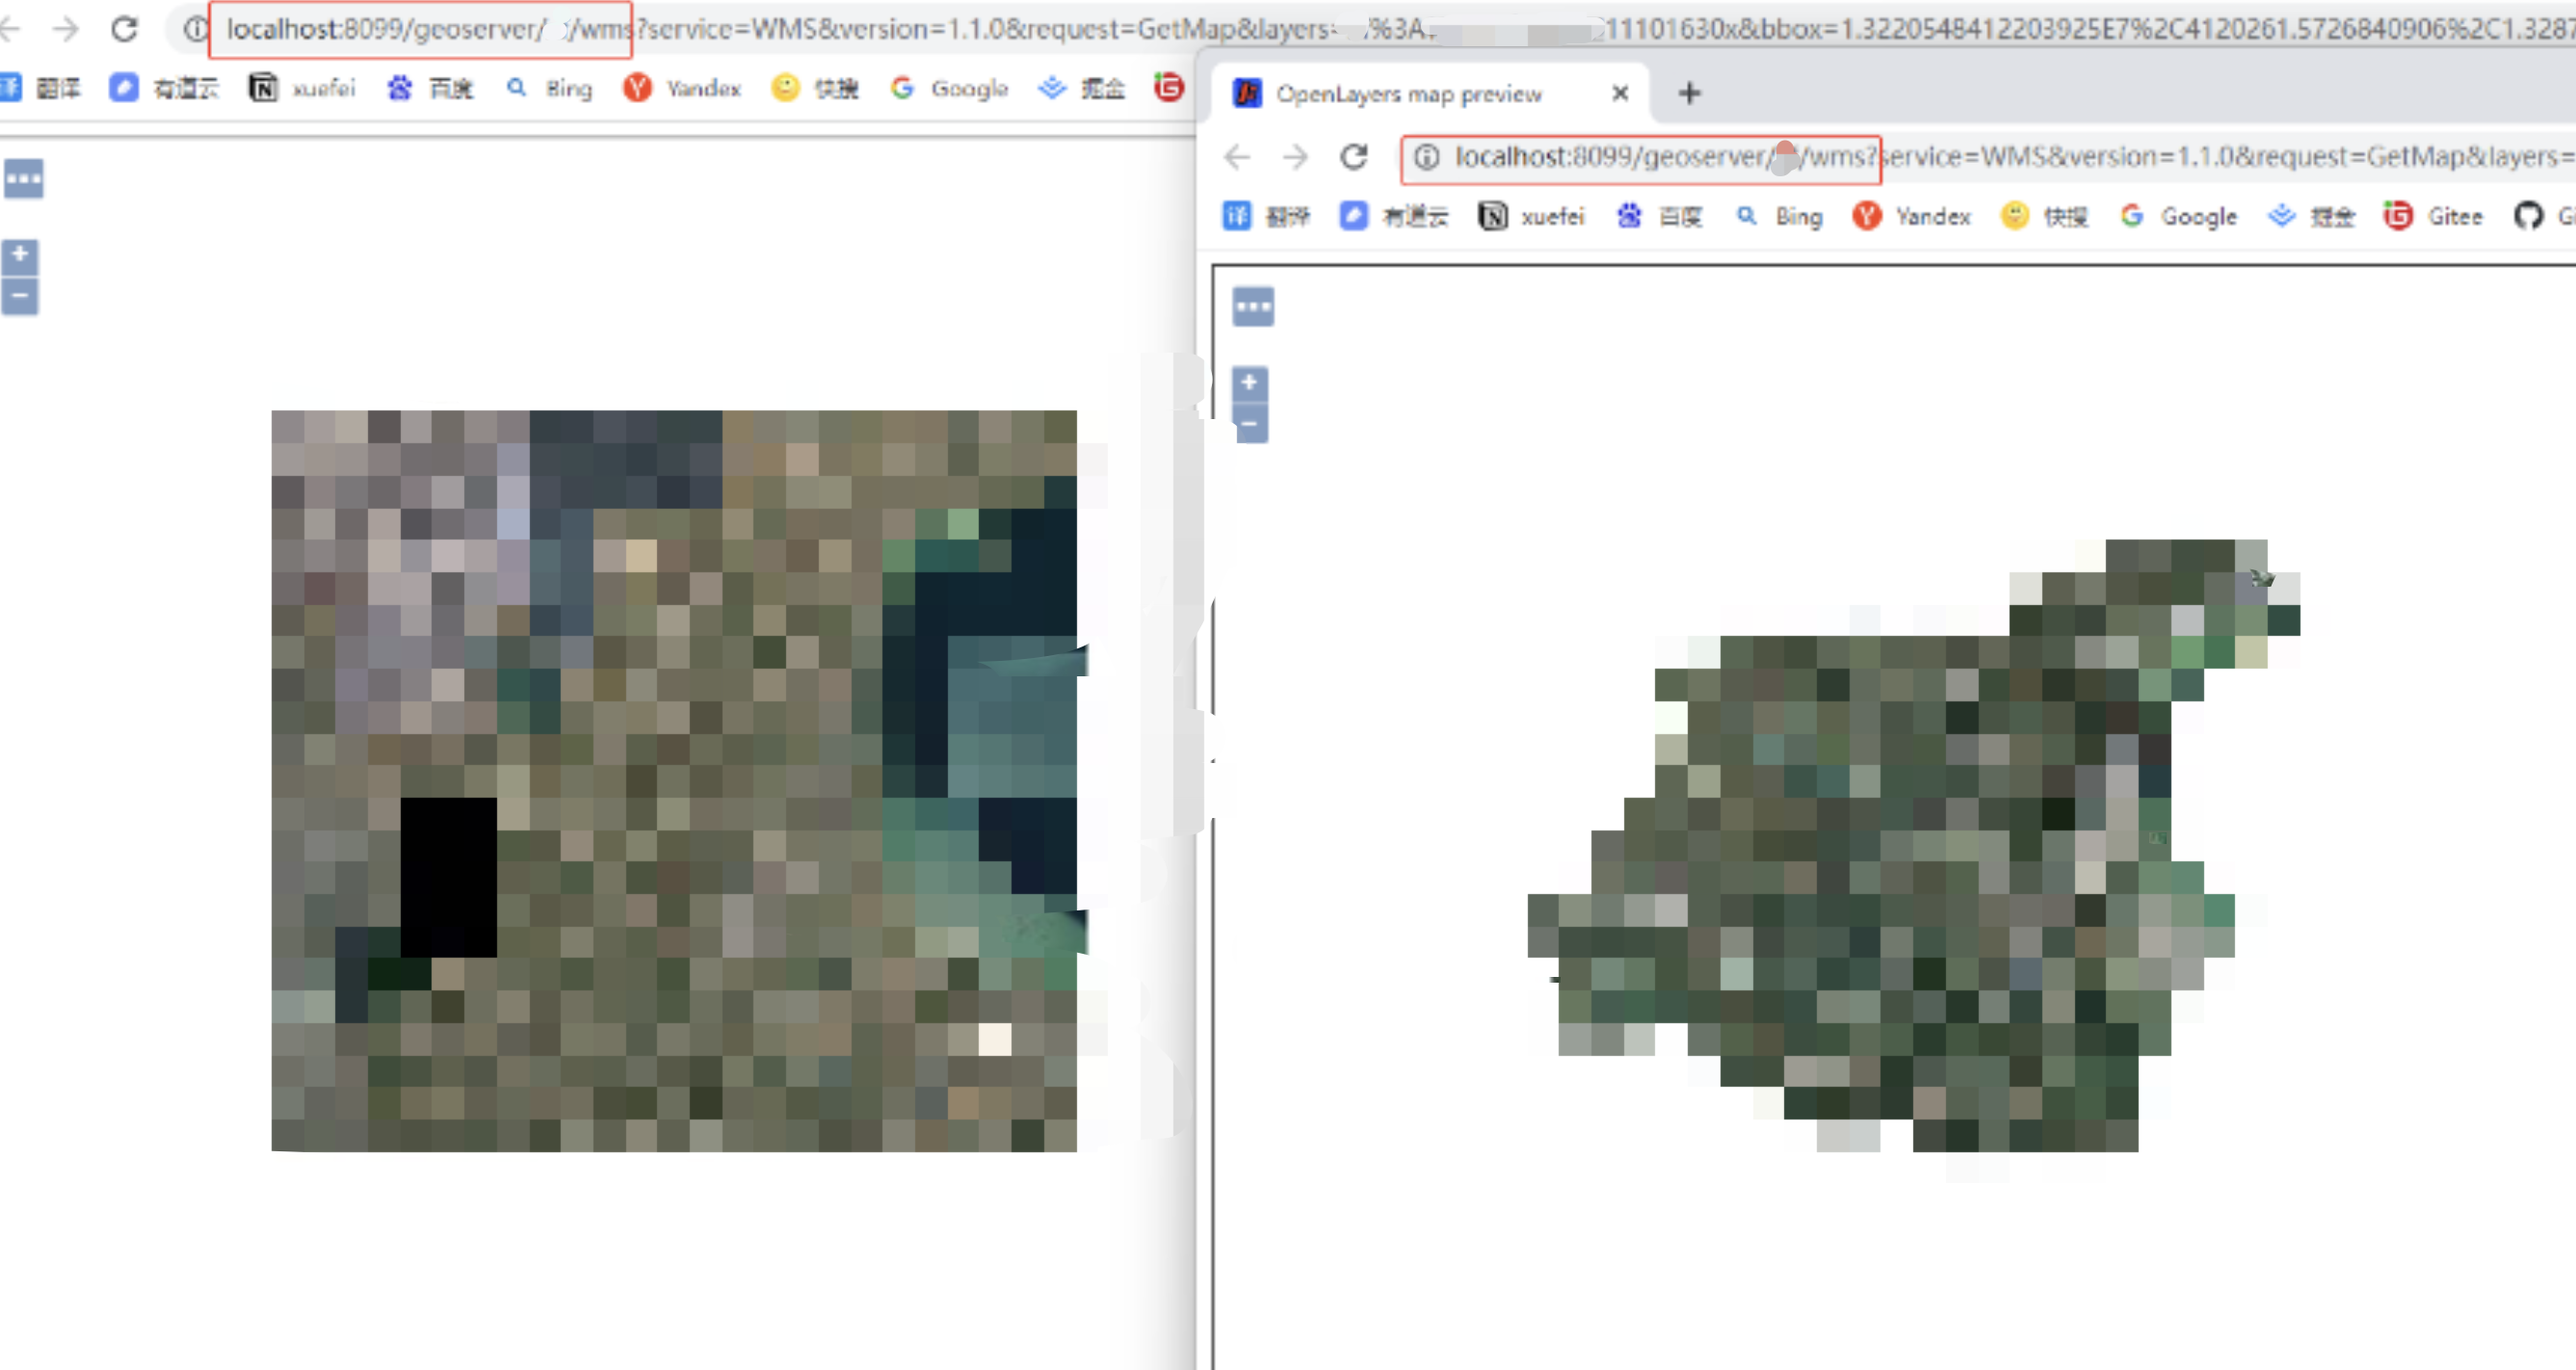The image size is (2576, 1370).
Task: Close the OpenLayers map preview tab
Action: (x=1620, y=93)
